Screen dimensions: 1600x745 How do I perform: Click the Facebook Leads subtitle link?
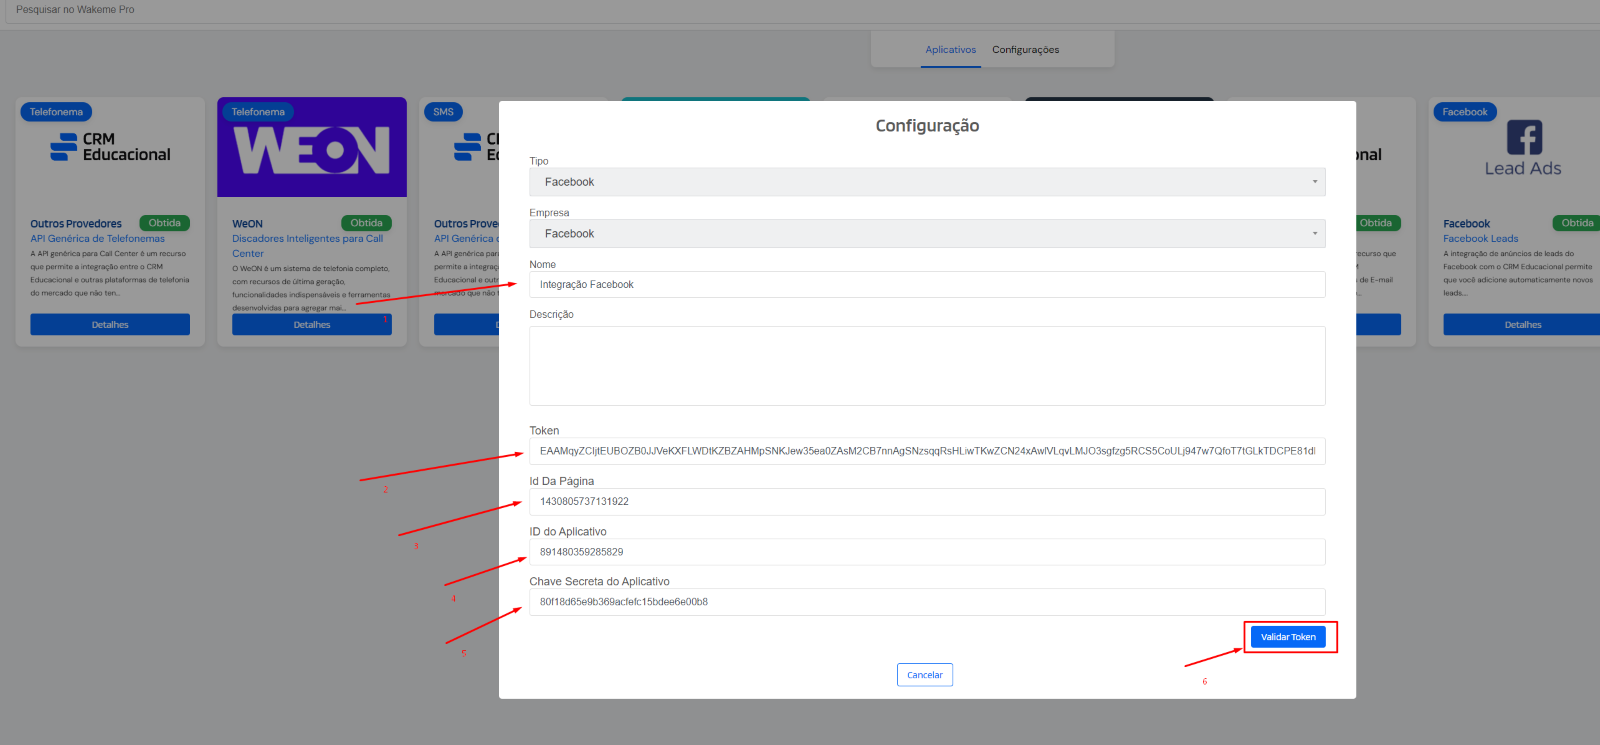1480,239
